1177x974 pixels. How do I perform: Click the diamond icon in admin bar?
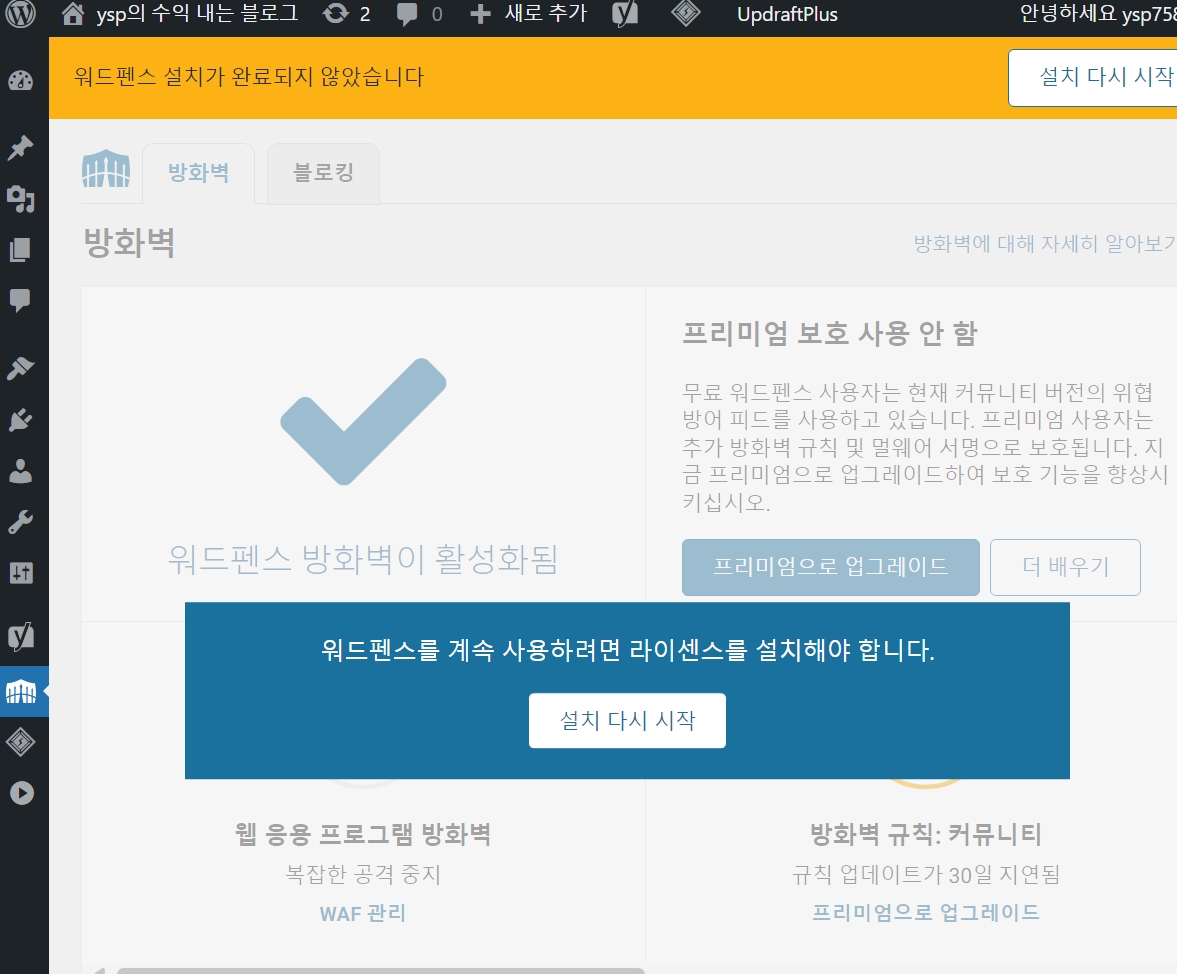pyautogui.click(x=685, y=13)
